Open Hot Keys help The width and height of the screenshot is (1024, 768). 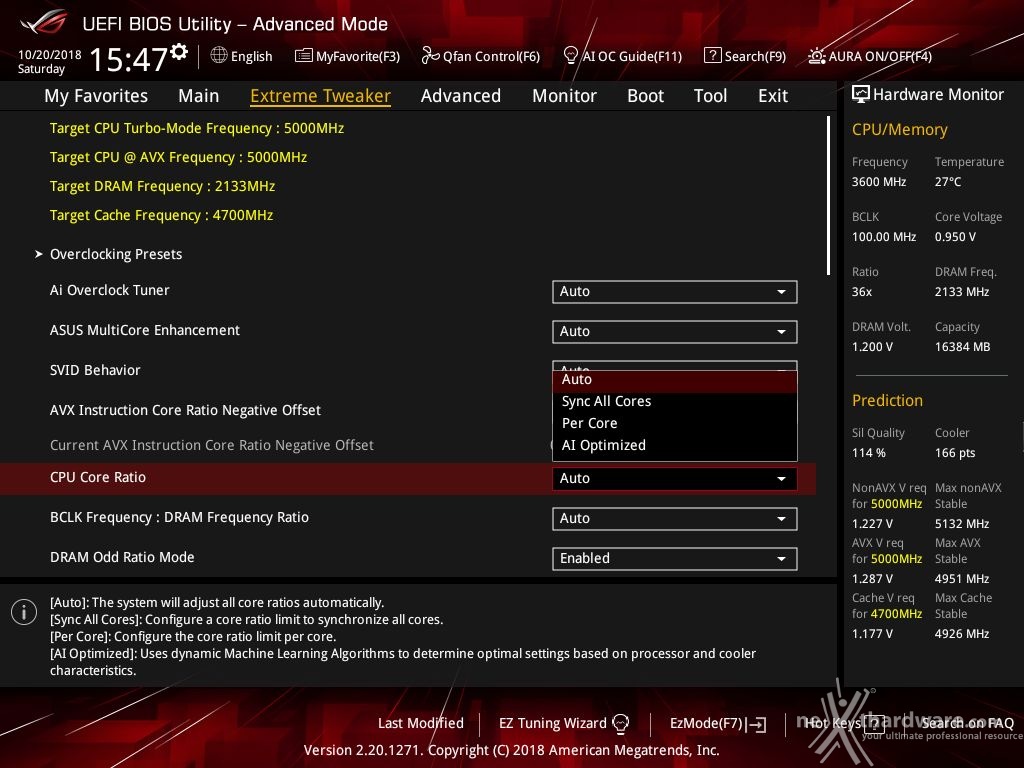pyautogui.click(x=843, y=723)
